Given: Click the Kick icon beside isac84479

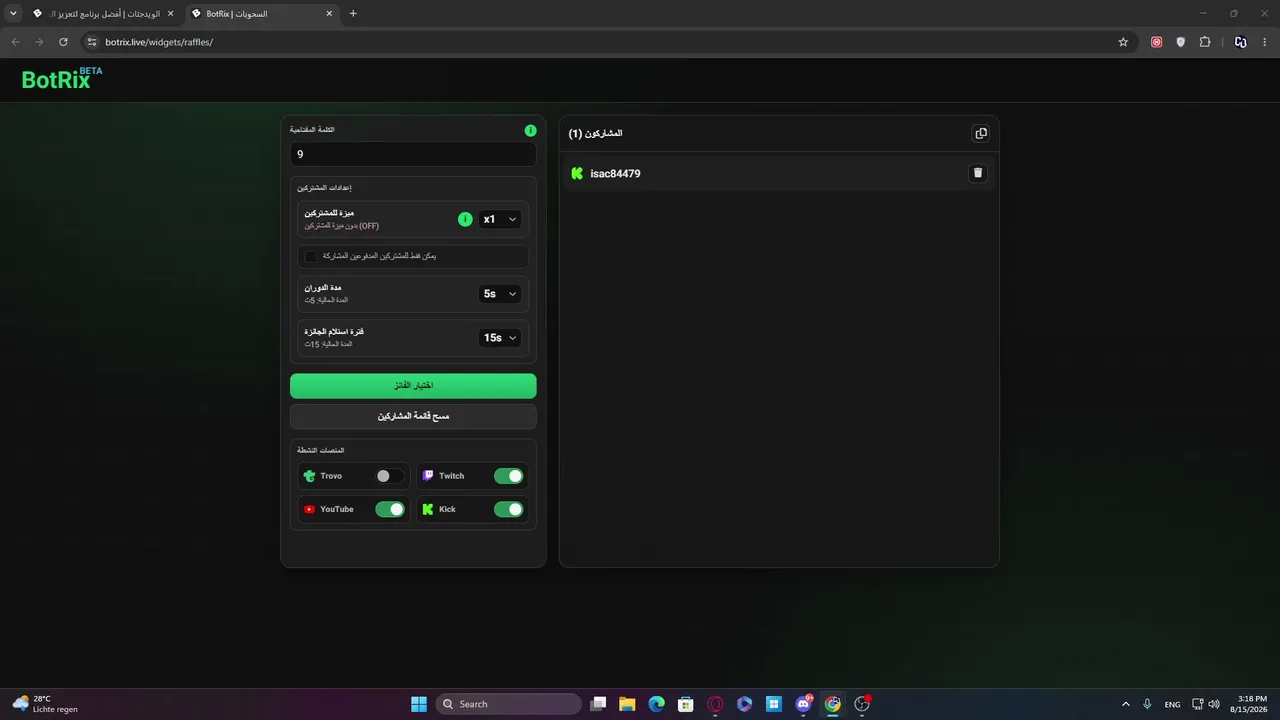Looking at the screenshot, I should [577, 173].
